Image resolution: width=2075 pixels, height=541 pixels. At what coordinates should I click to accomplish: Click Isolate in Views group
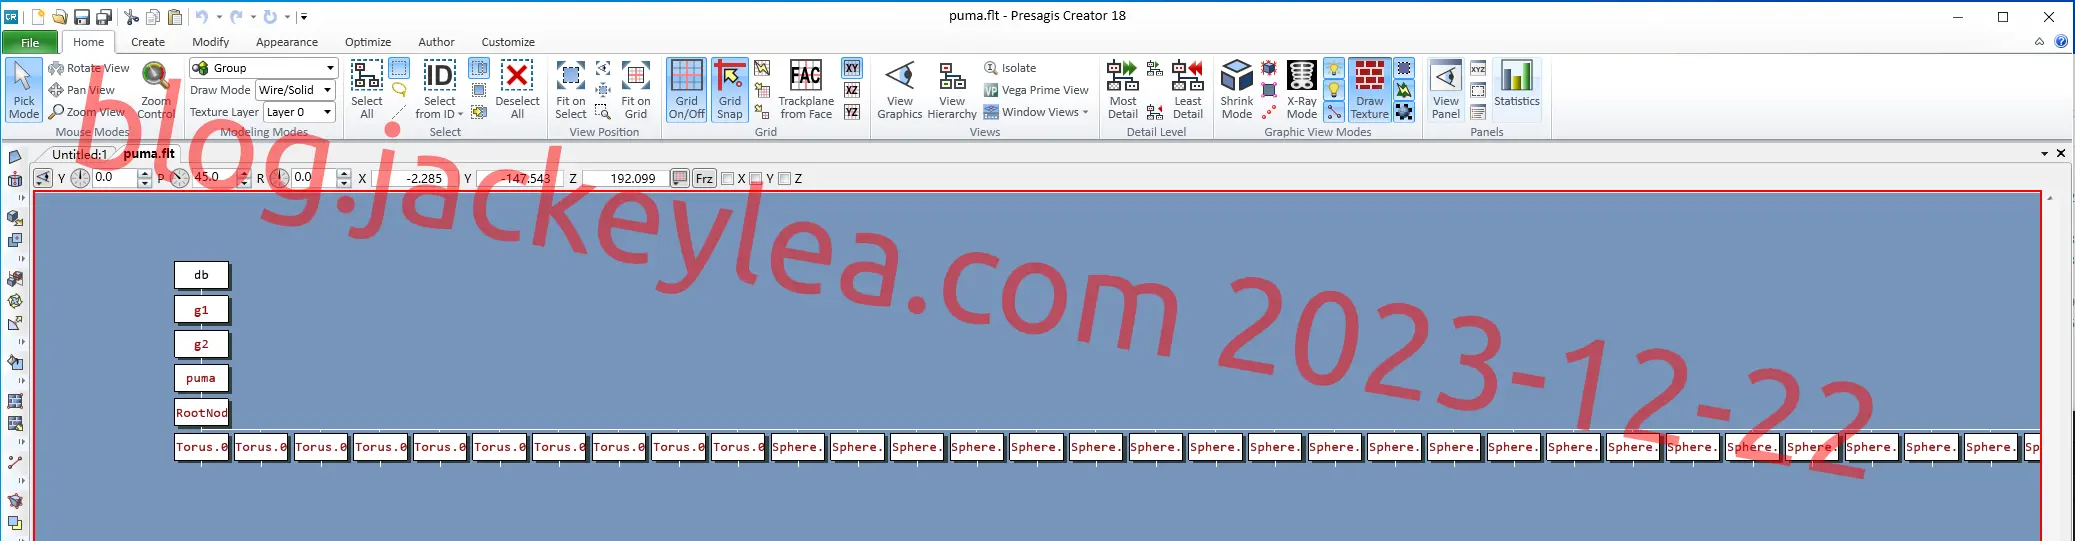click(x=1010, y=68)
